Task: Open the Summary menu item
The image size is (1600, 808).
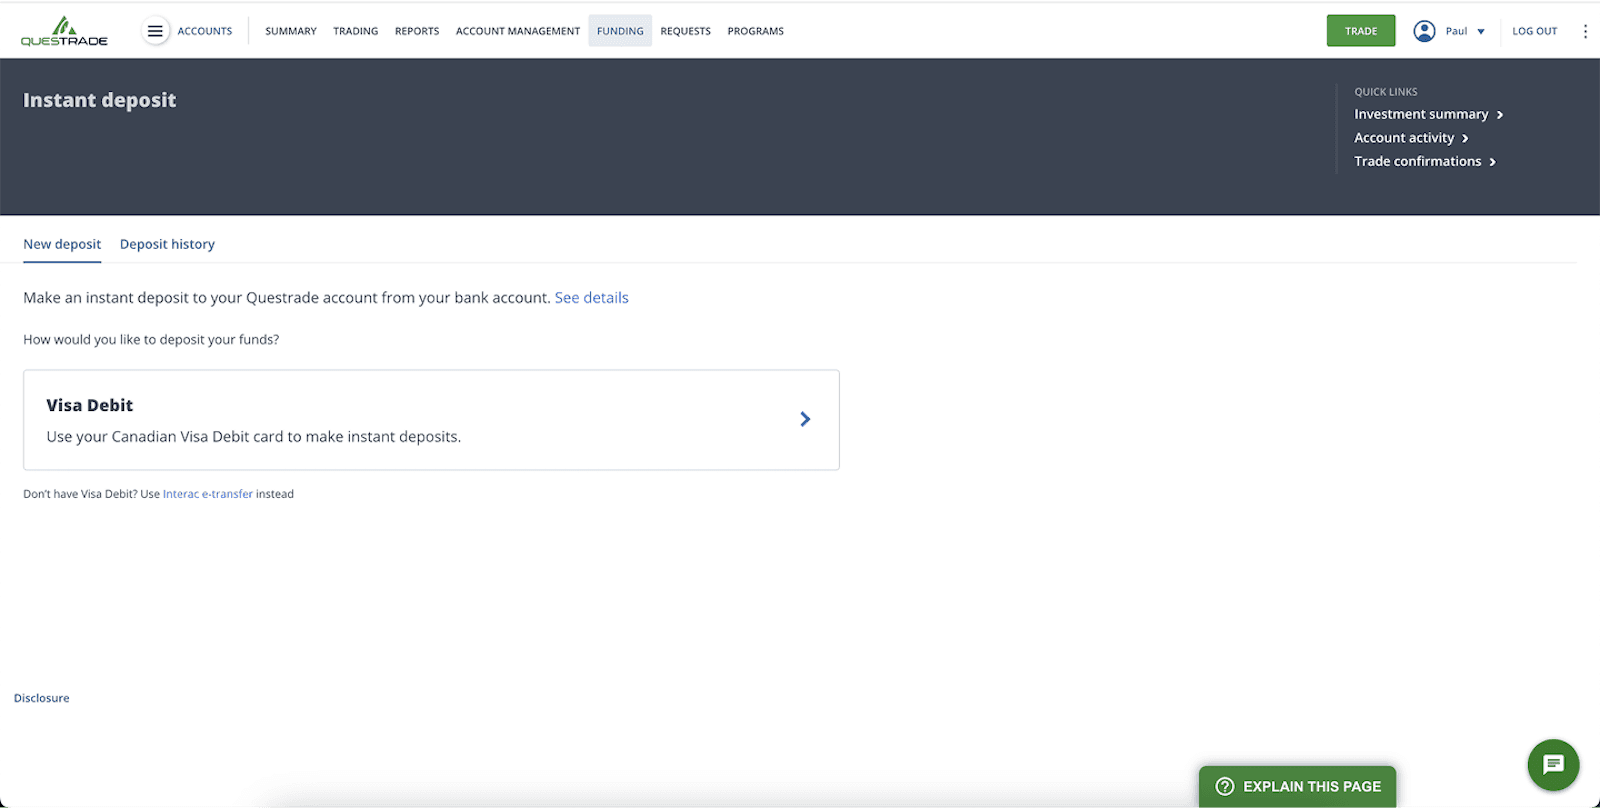Action: pyautogui.click(x=291, y=31)
